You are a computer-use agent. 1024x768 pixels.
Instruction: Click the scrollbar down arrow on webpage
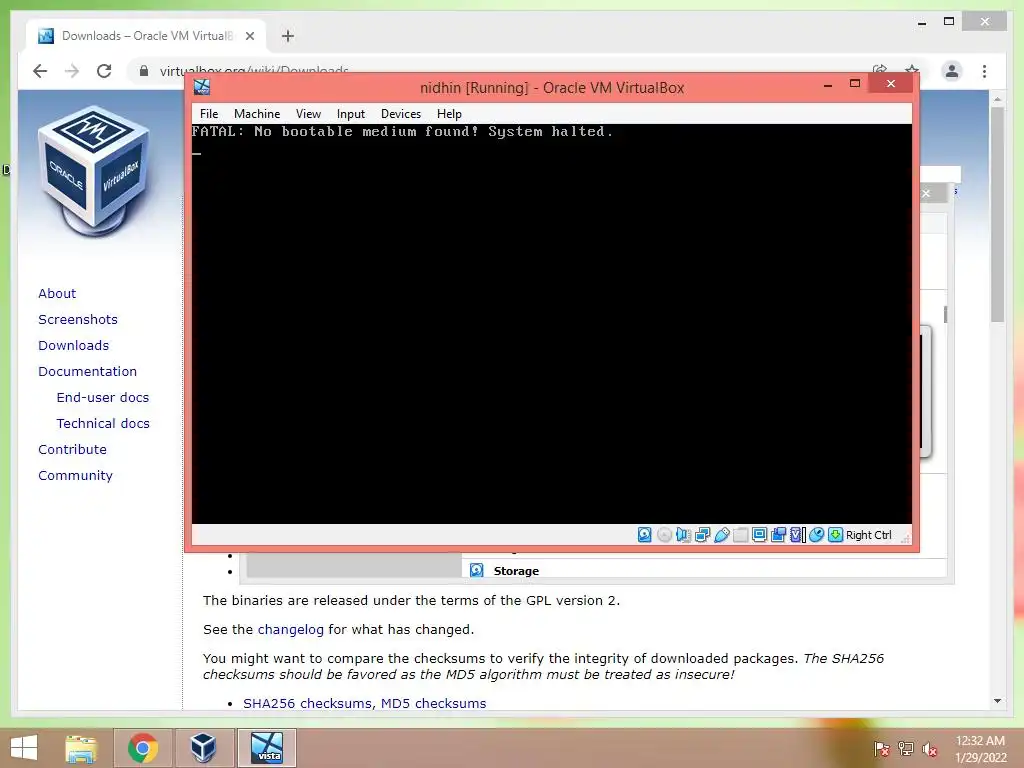click(997, 701)
